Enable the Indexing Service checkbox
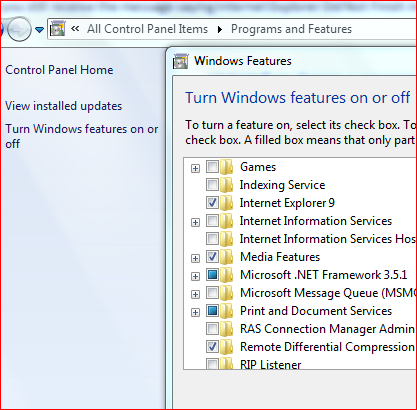 click(x=212, y=184)
